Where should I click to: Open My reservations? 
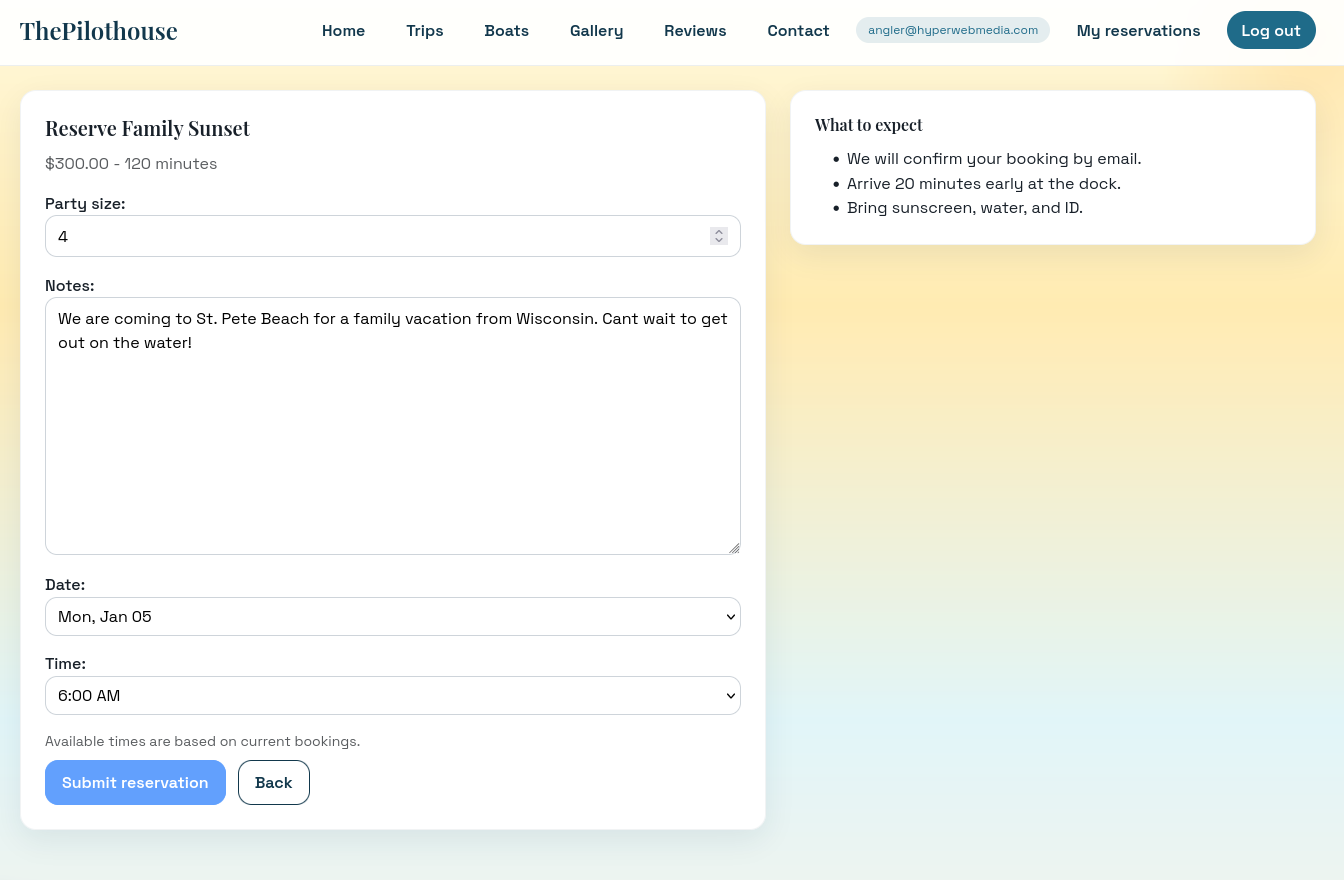1138,30
